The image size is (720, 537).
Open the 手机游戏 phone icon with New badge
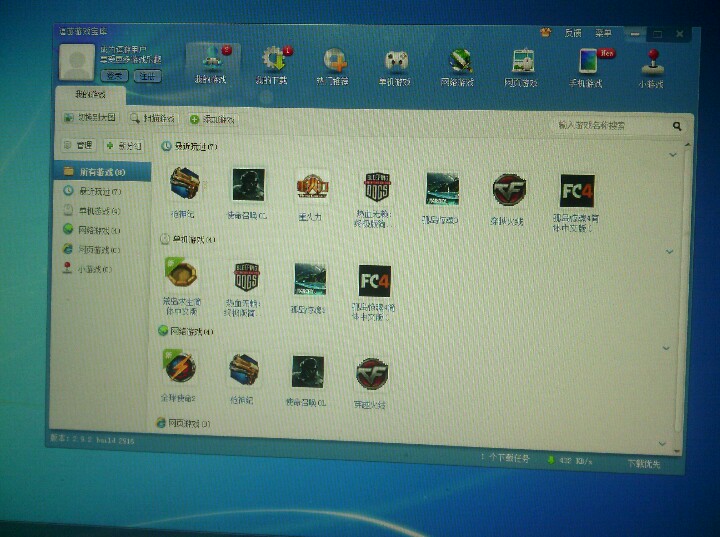pos(587,62)
